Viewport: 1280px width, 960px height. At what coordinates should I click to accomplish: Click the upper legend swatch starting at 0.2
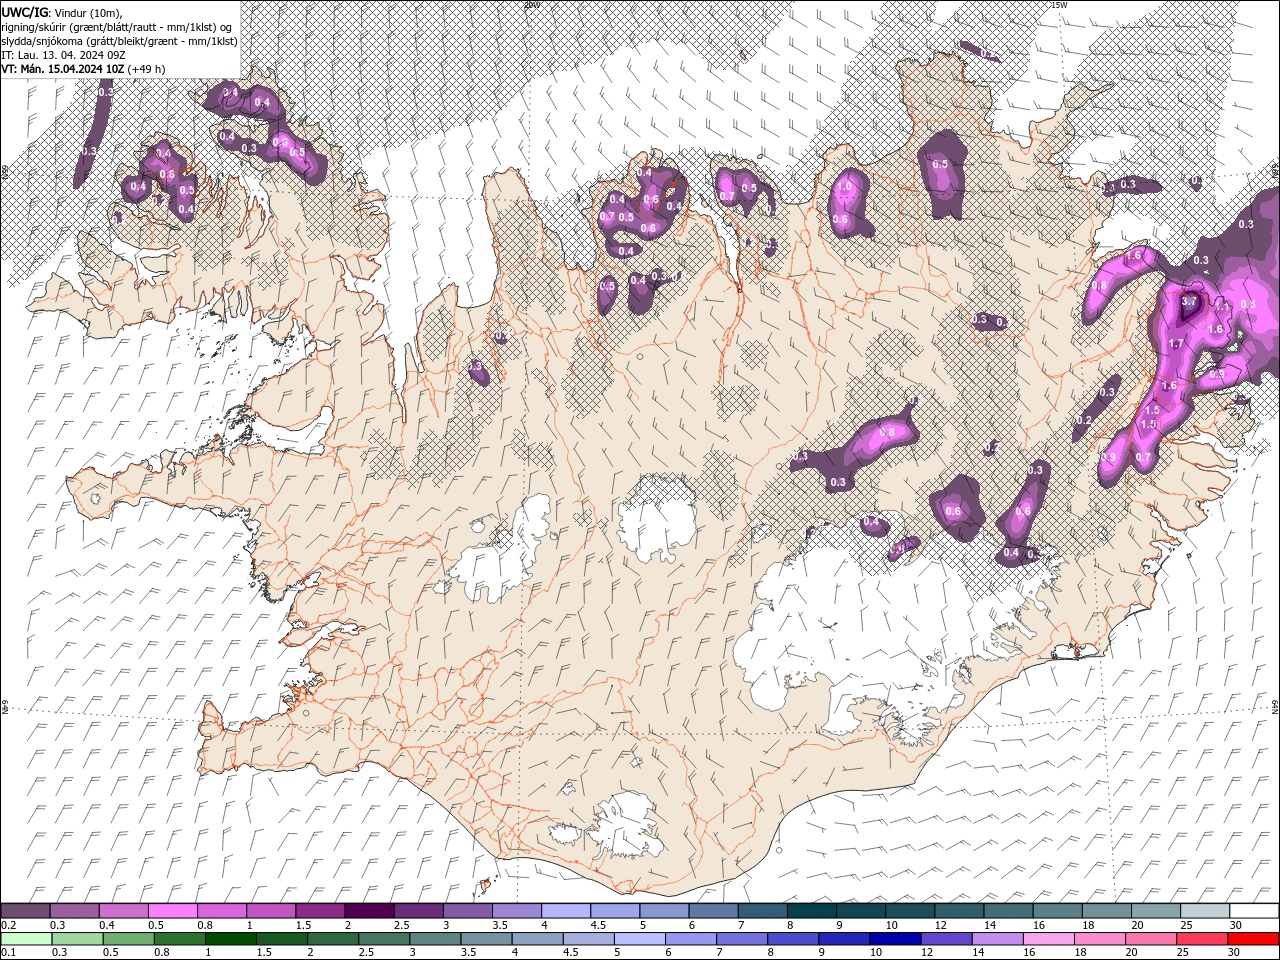pos(25,911)
